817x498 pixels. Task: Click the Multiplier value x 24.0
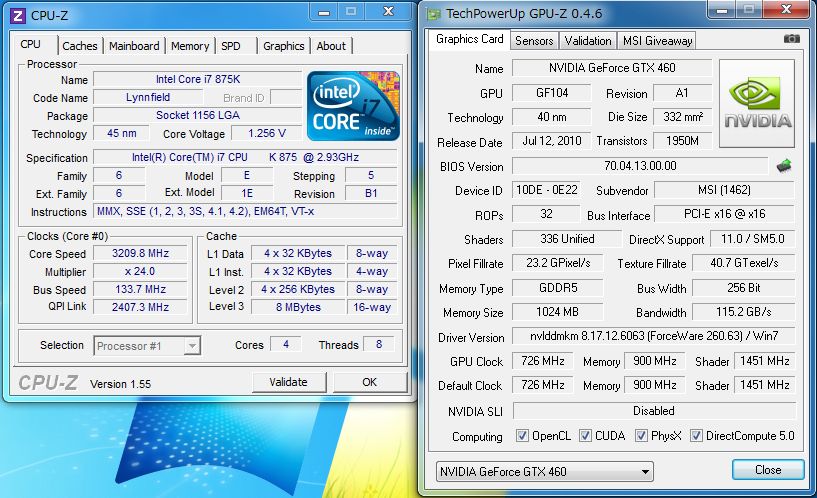point(140,271)
